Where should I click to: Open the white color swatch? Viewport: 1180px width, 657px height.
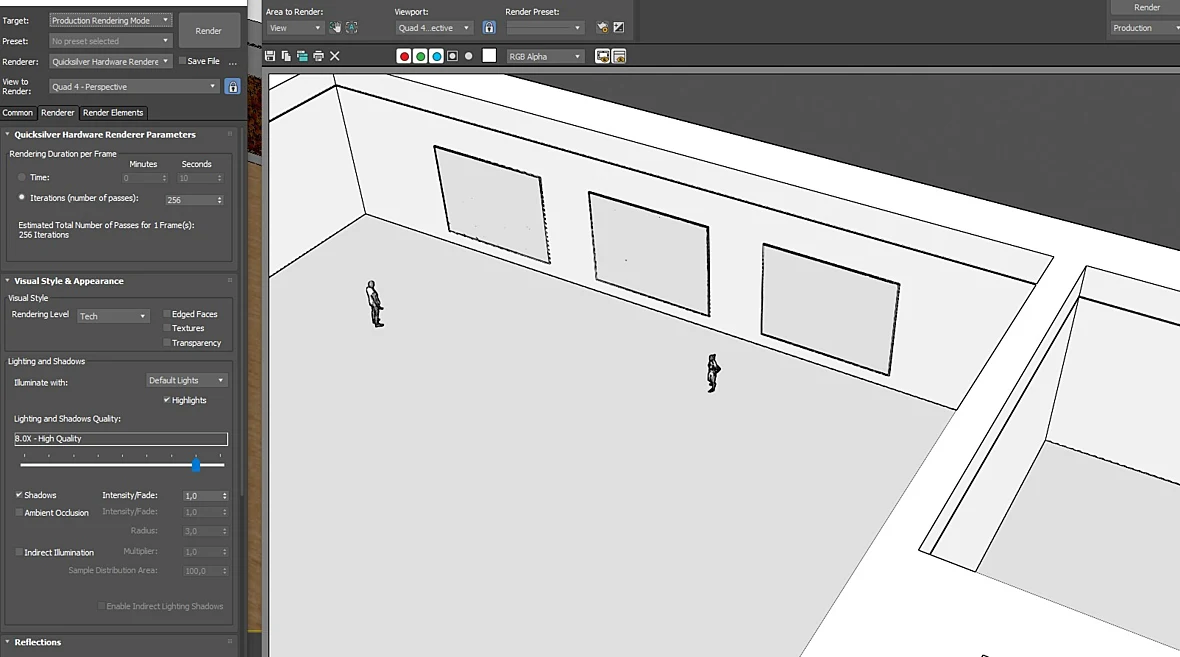(x=489, y=56)
